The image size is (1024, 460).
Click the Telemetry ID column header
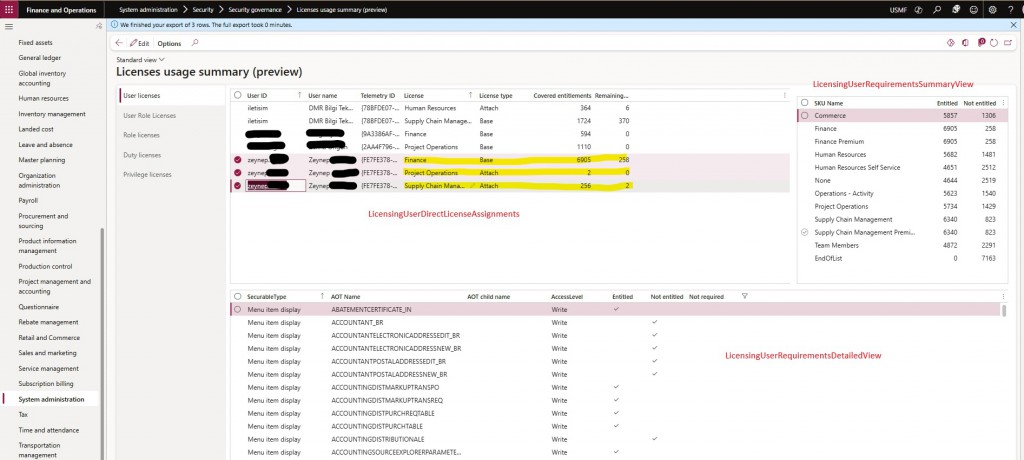378,95
